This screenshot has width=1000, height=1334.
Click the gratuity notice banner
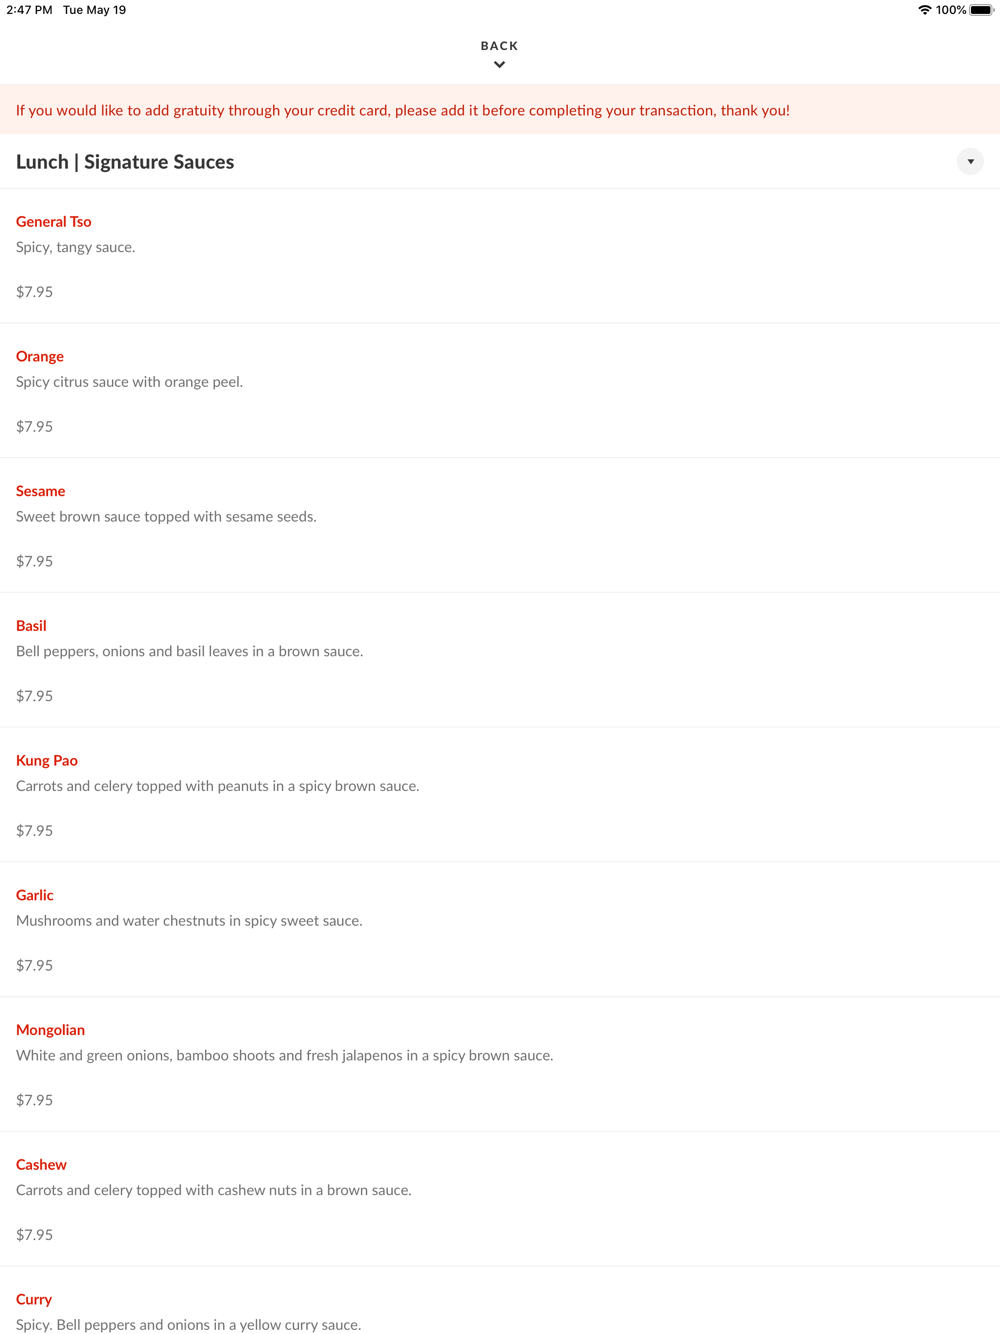tap(500, 110)
